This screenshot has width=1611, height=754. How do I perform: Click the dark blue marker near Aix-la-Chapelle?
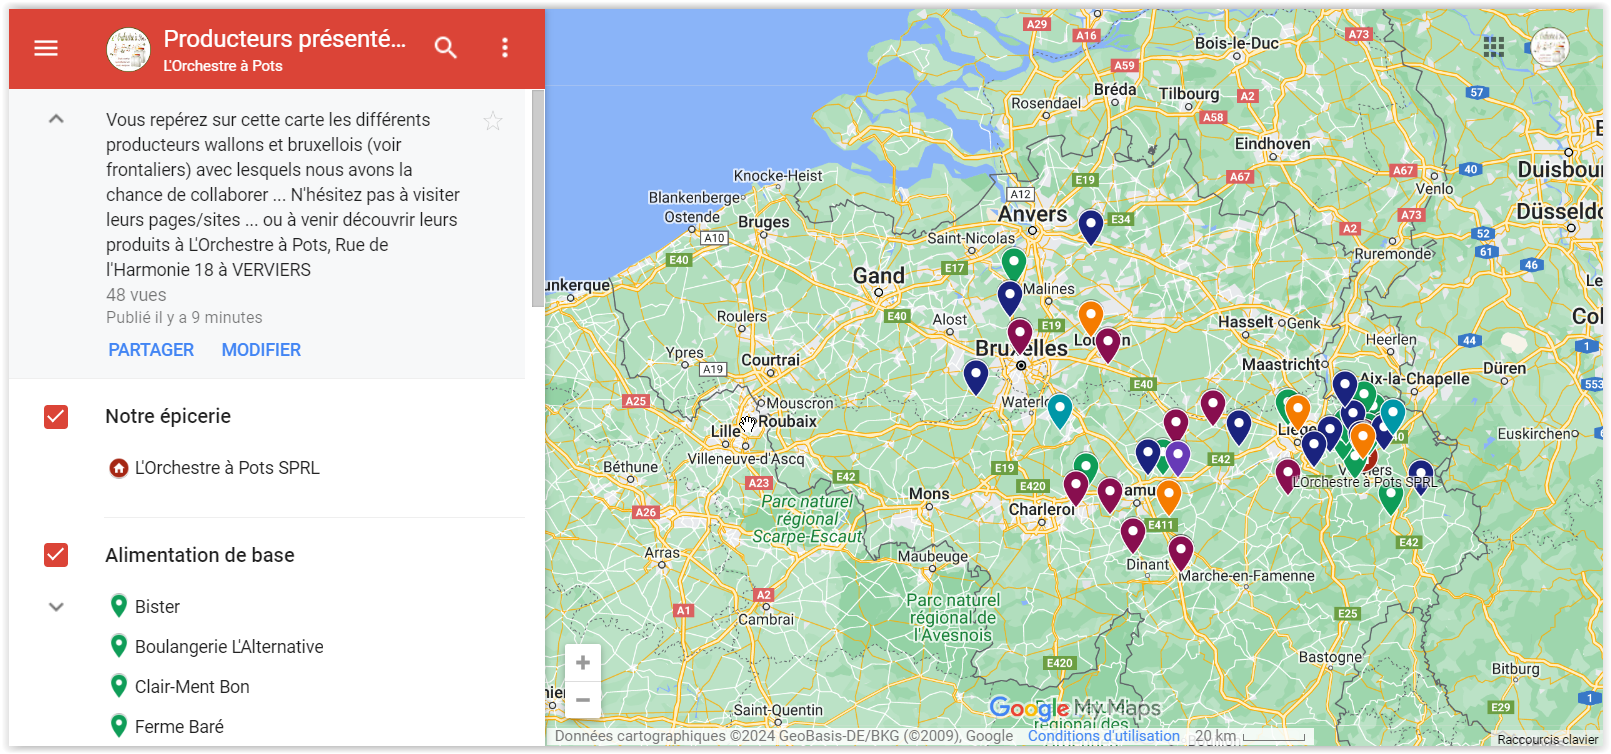tap(1345, 386)
